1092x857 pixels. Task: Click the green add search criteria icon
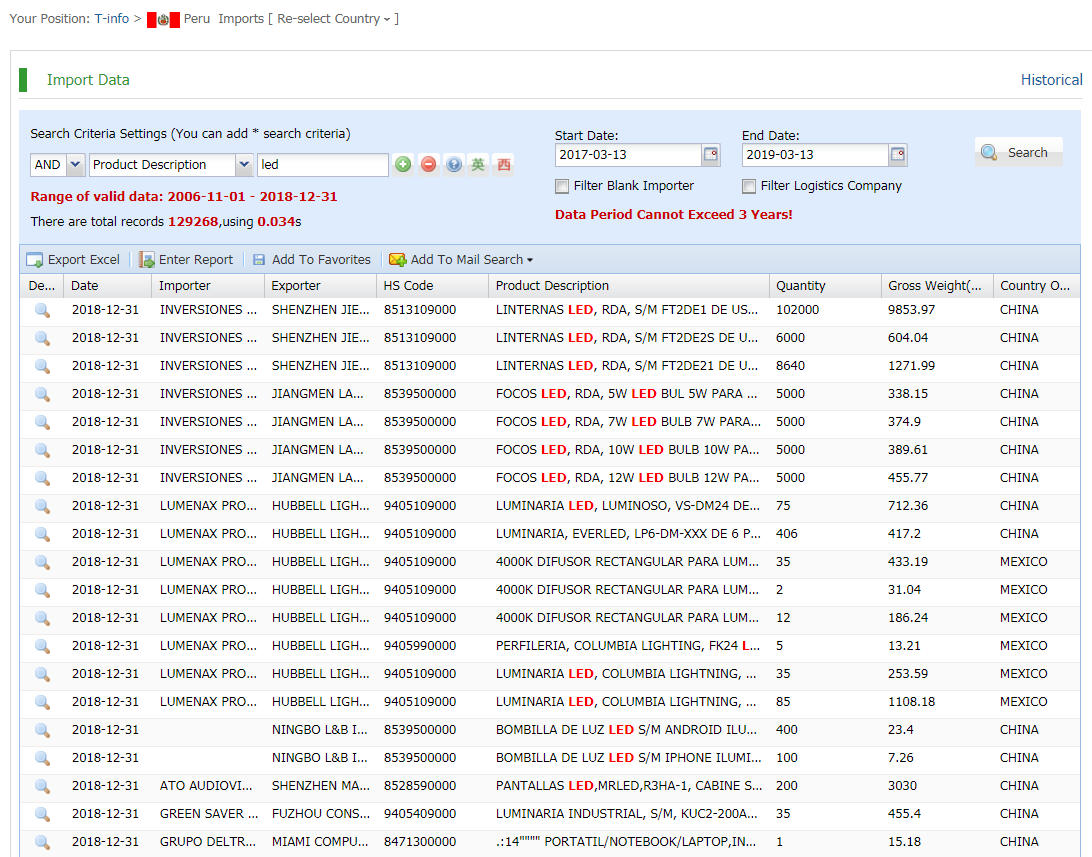pos(403,165)
